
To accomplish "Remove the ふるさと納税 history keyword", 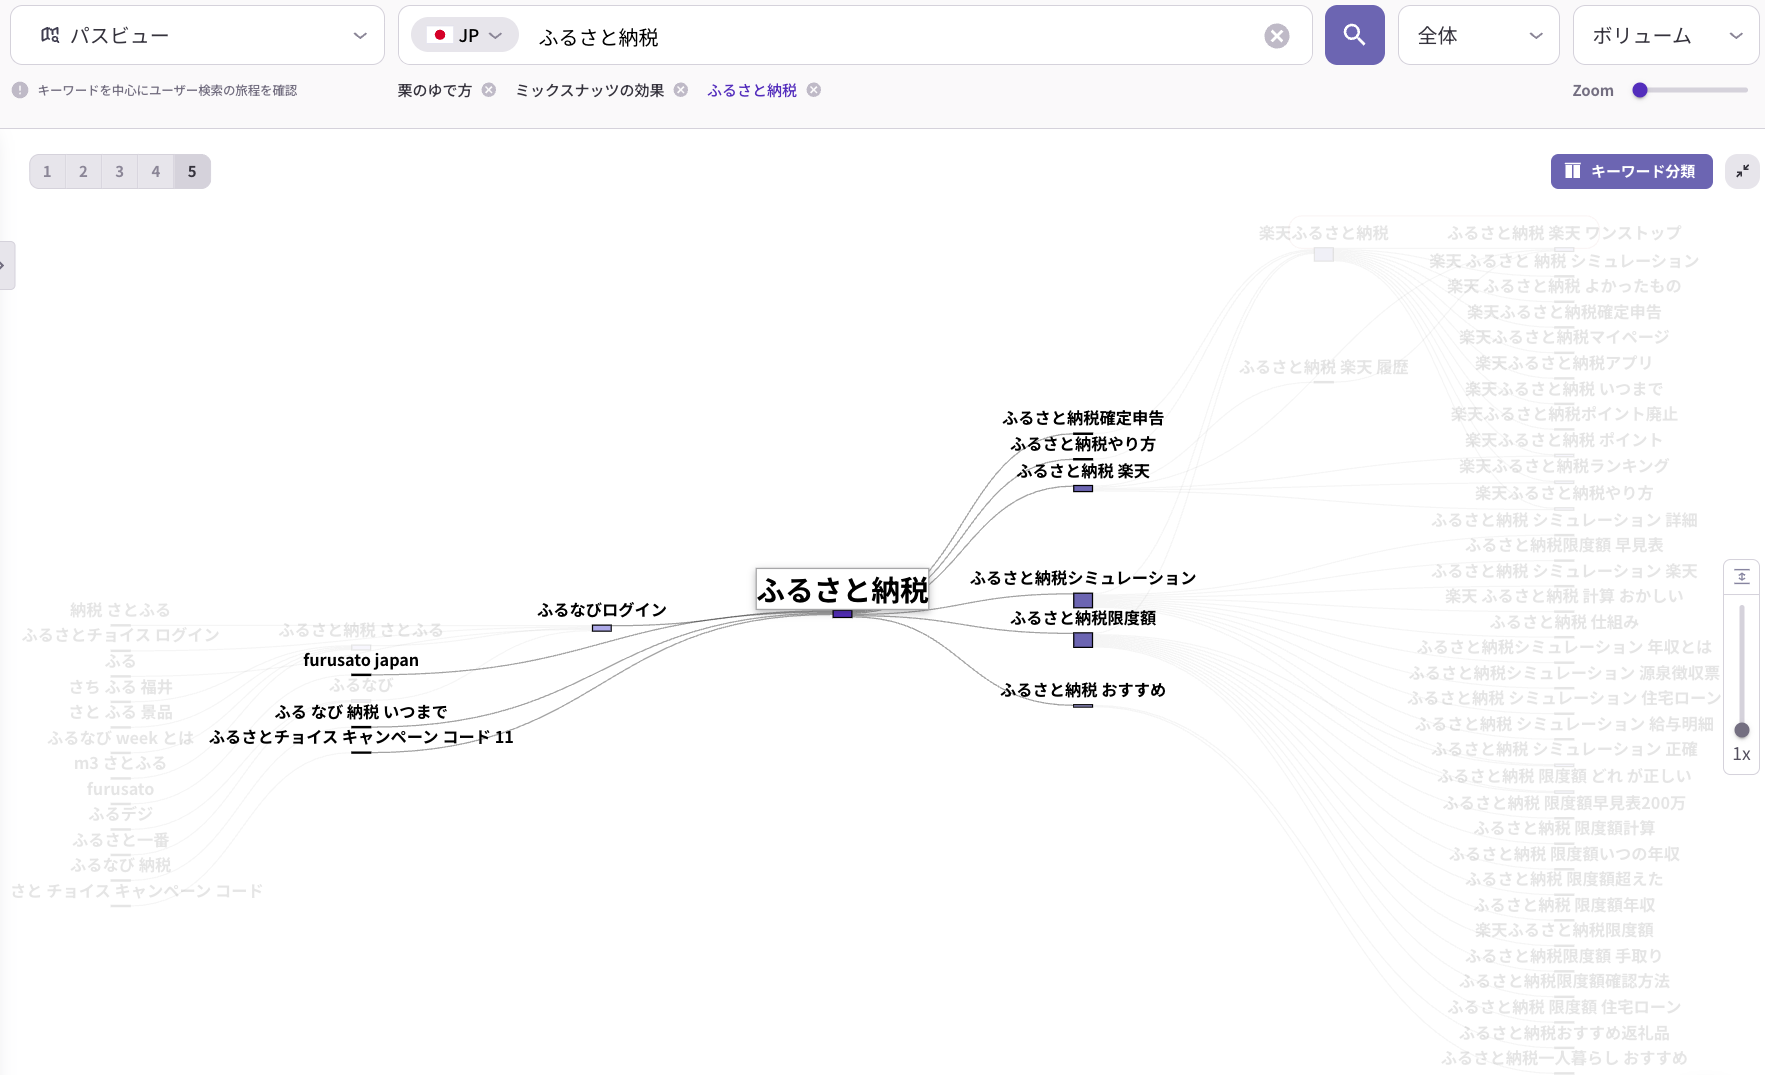I will tap(814, 90).
